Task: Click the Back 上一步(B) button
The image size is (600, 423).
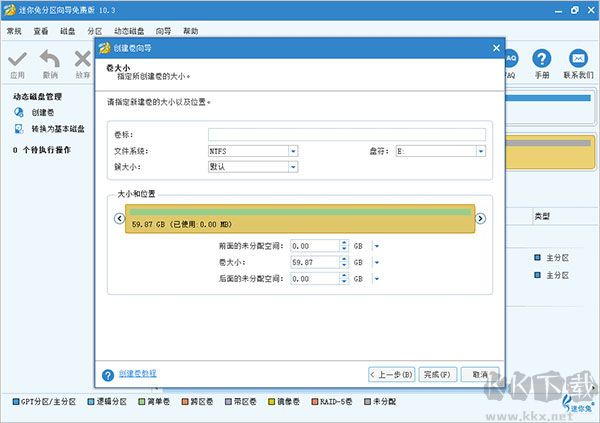Action: 391,374
